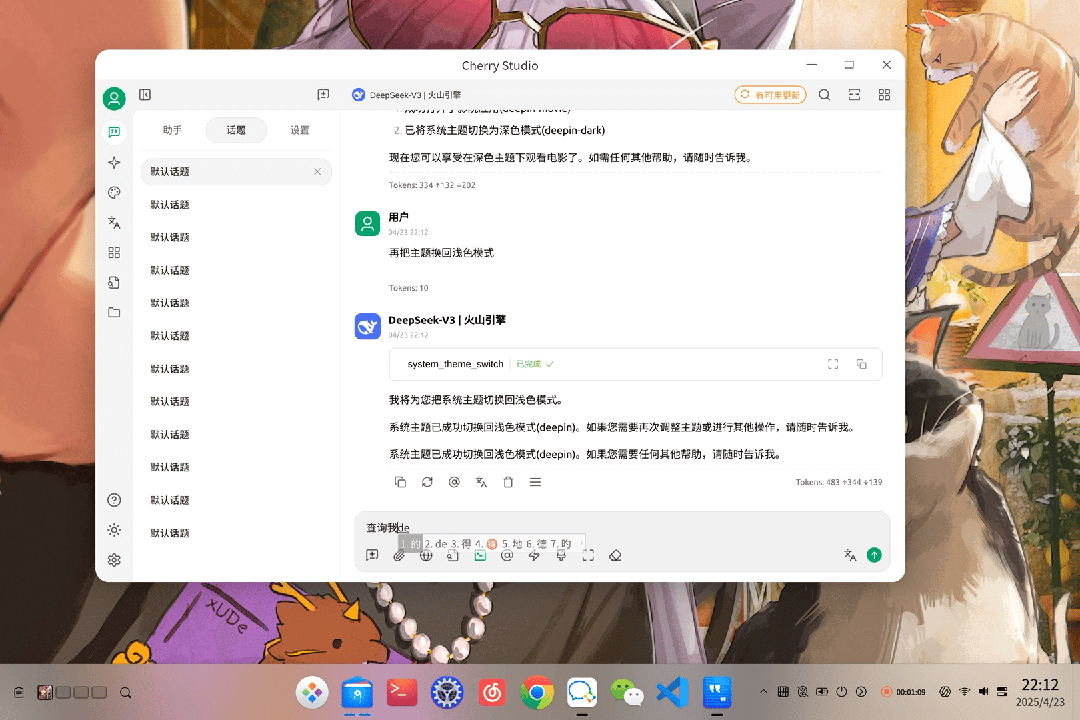The width and height of the screenshot is (1080, 720).
Task: Toggle the green MCP server icon
Action: (x=480, y=555)
